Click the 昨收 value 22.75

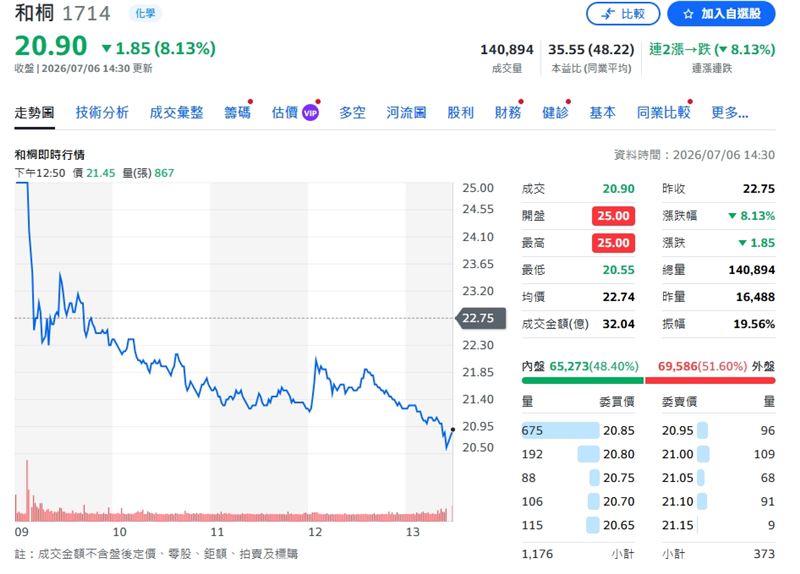[759, 189]
